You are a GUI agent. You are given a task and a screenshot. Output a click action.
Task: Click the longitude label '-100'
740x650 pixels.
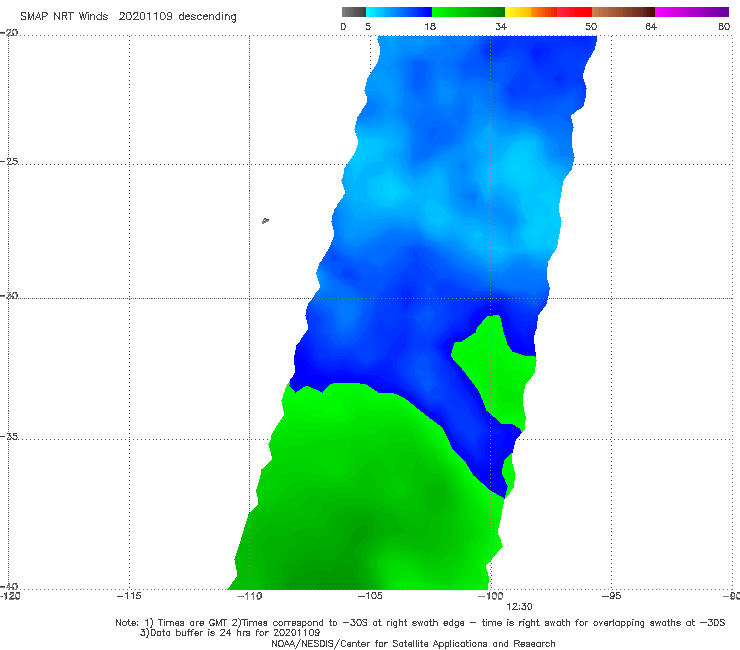(490, 596)
